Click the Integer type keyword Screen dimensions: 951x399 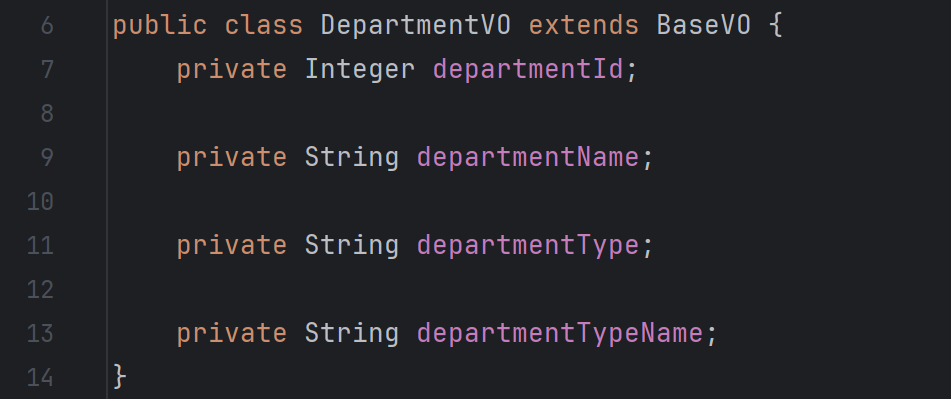click(x=360, y=70)
